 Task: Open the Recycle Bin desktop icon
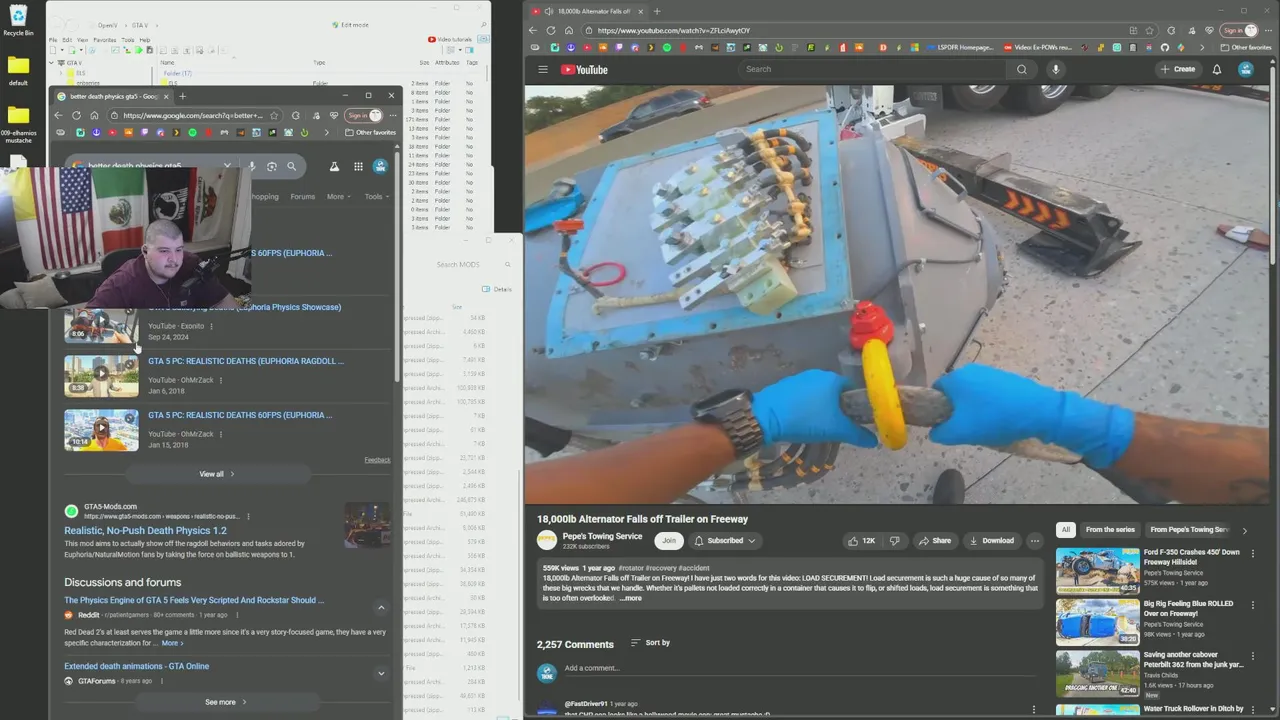(x=18, y=20)
